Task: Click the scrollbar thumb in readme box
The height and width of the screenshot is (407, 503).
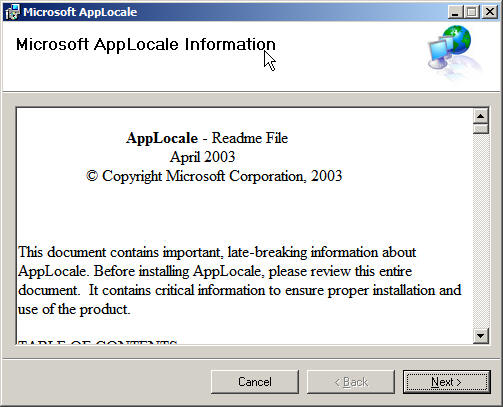Action: [x=480, y=129]
